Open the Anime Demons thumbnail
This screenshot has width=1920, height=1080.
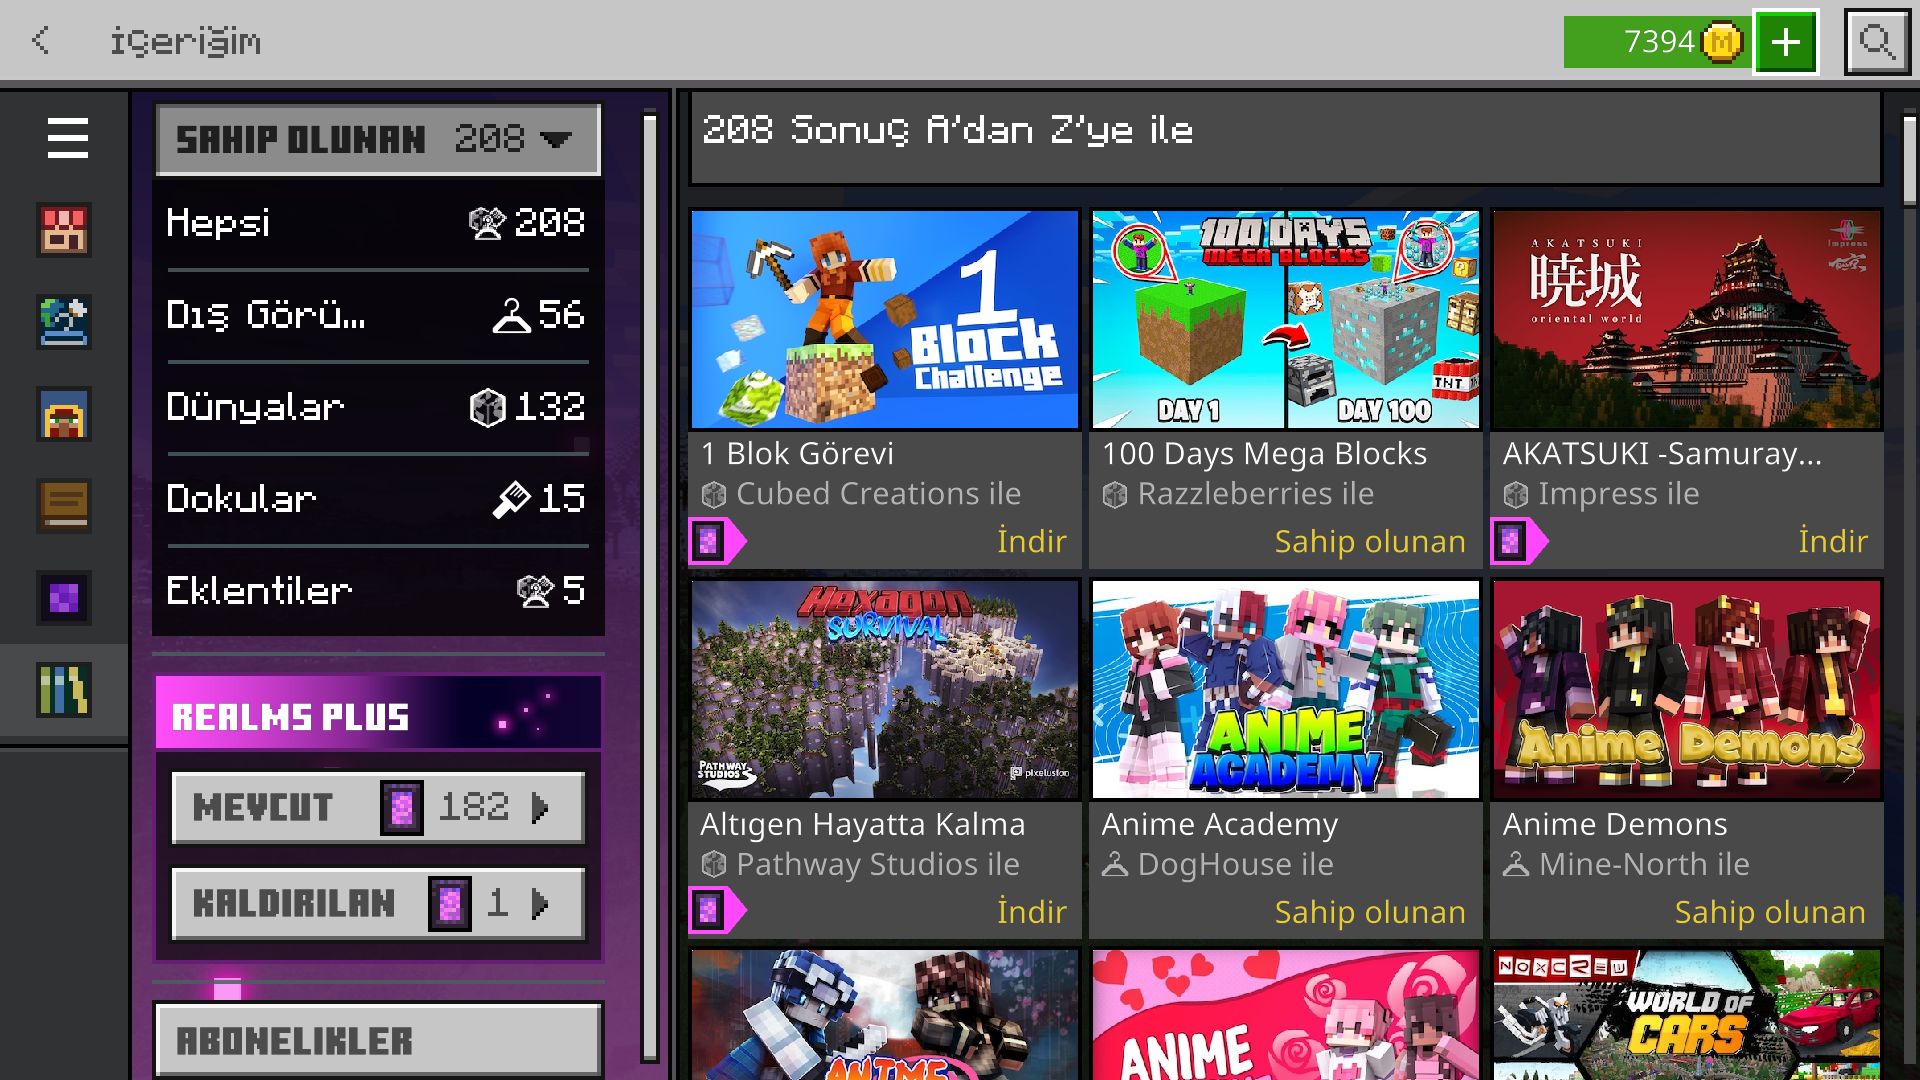click(1687, 690)
